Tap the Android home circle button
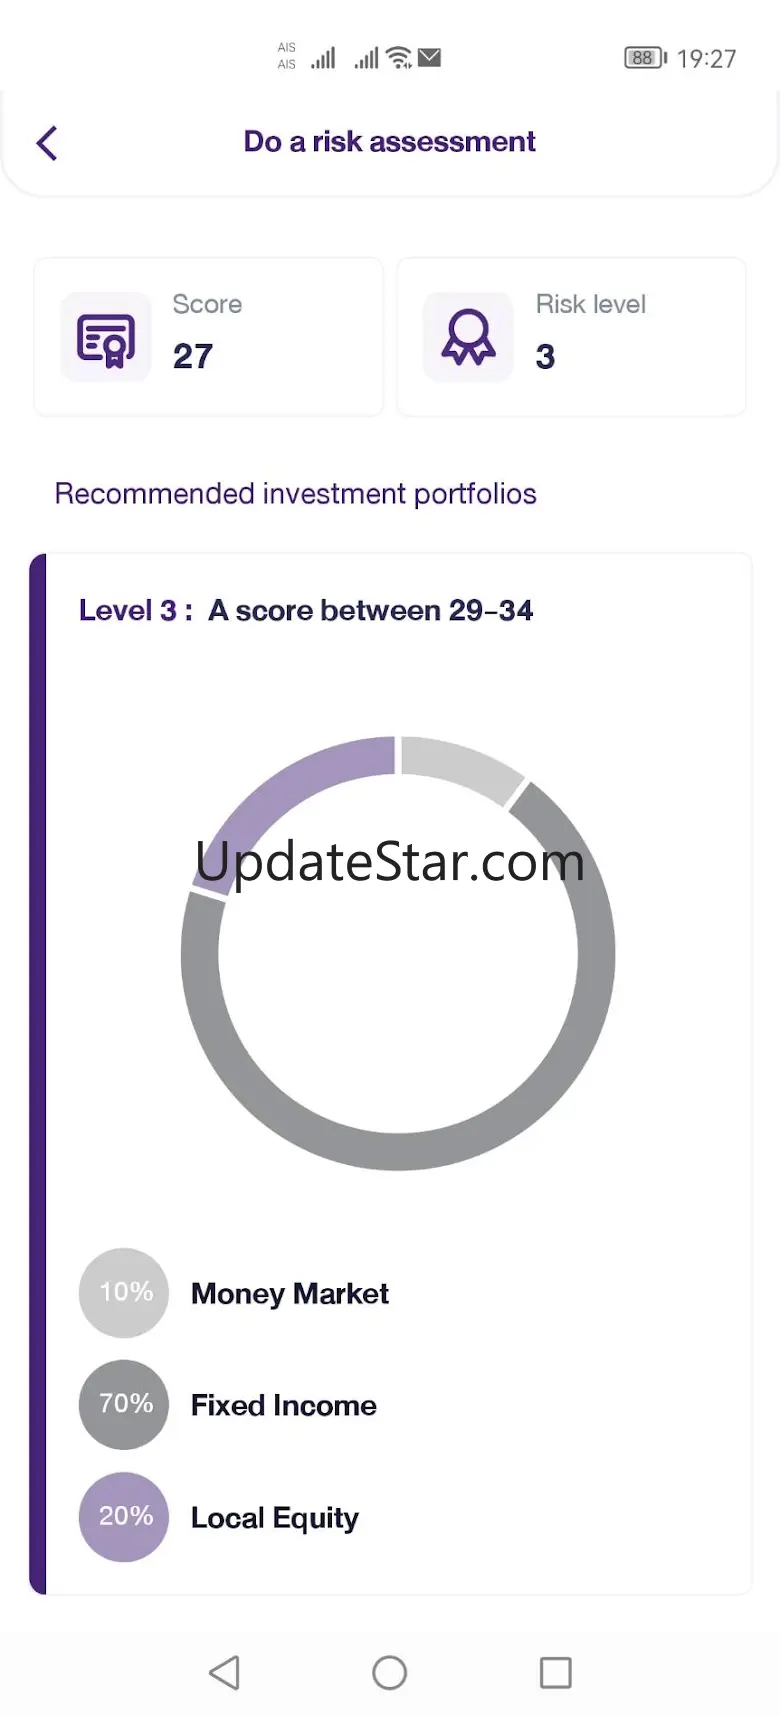This screenshot has height=1715, width=780. 389,1672
